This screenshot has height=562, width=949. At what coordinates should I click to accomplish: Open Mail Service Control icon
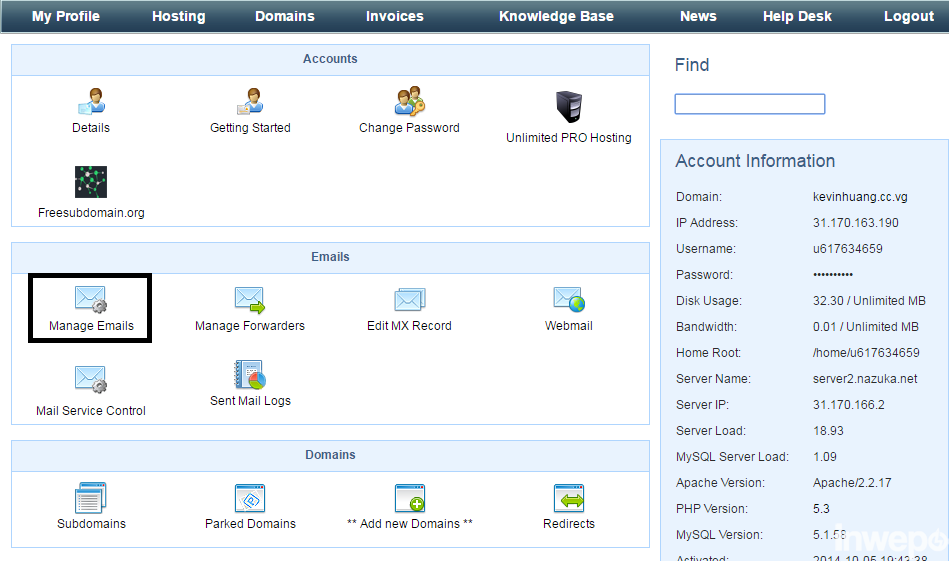click(x=91, y=380)
